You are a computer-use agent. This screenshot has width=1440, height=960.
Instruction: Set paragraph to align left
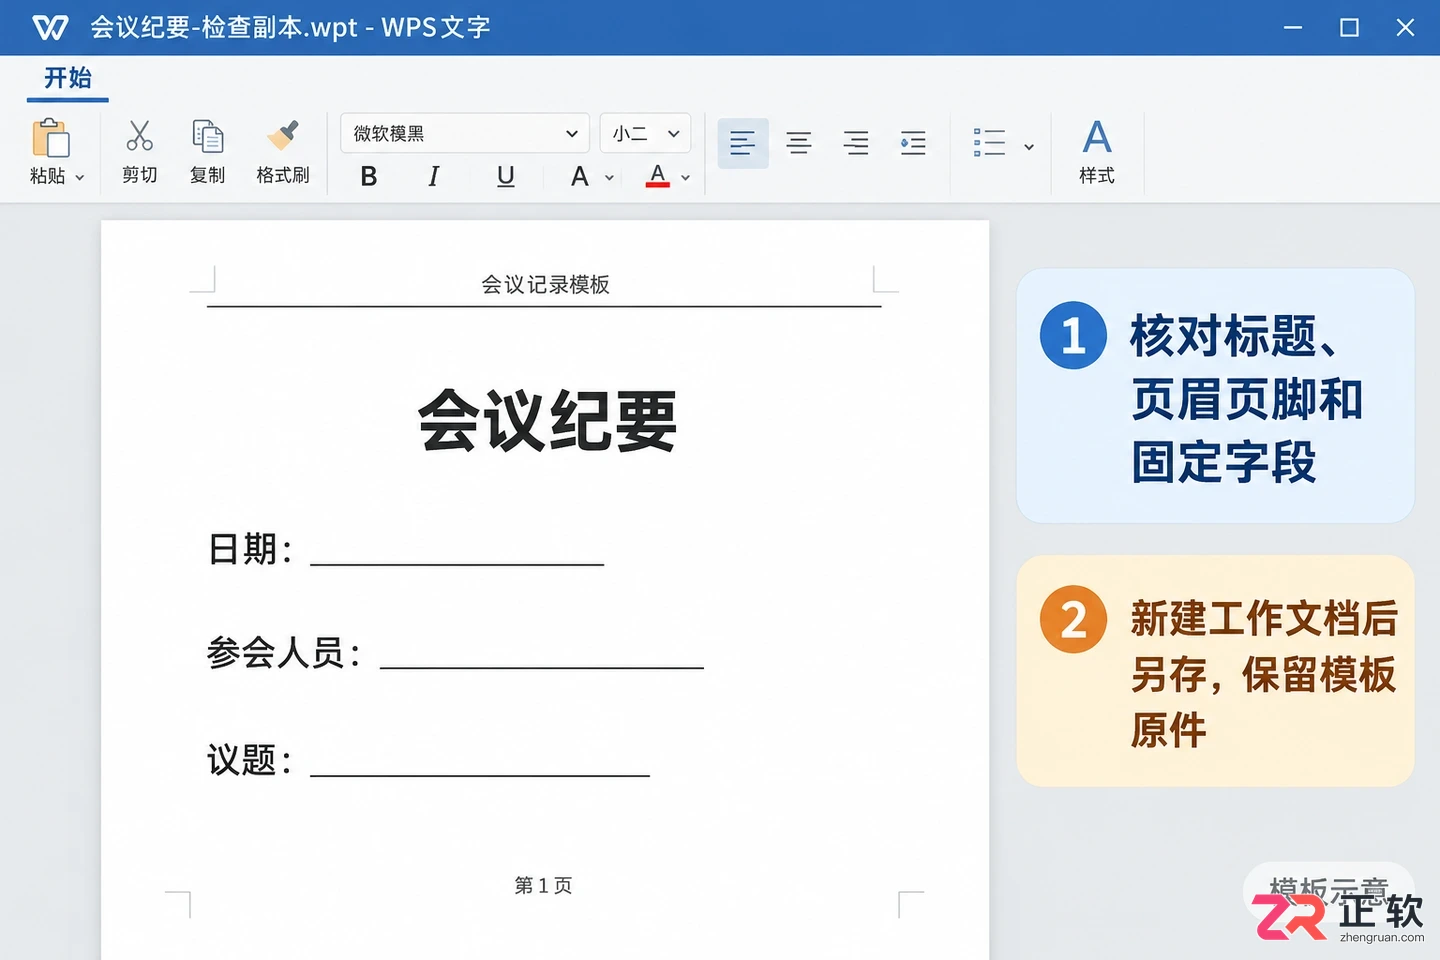click(x=743, y=143)
